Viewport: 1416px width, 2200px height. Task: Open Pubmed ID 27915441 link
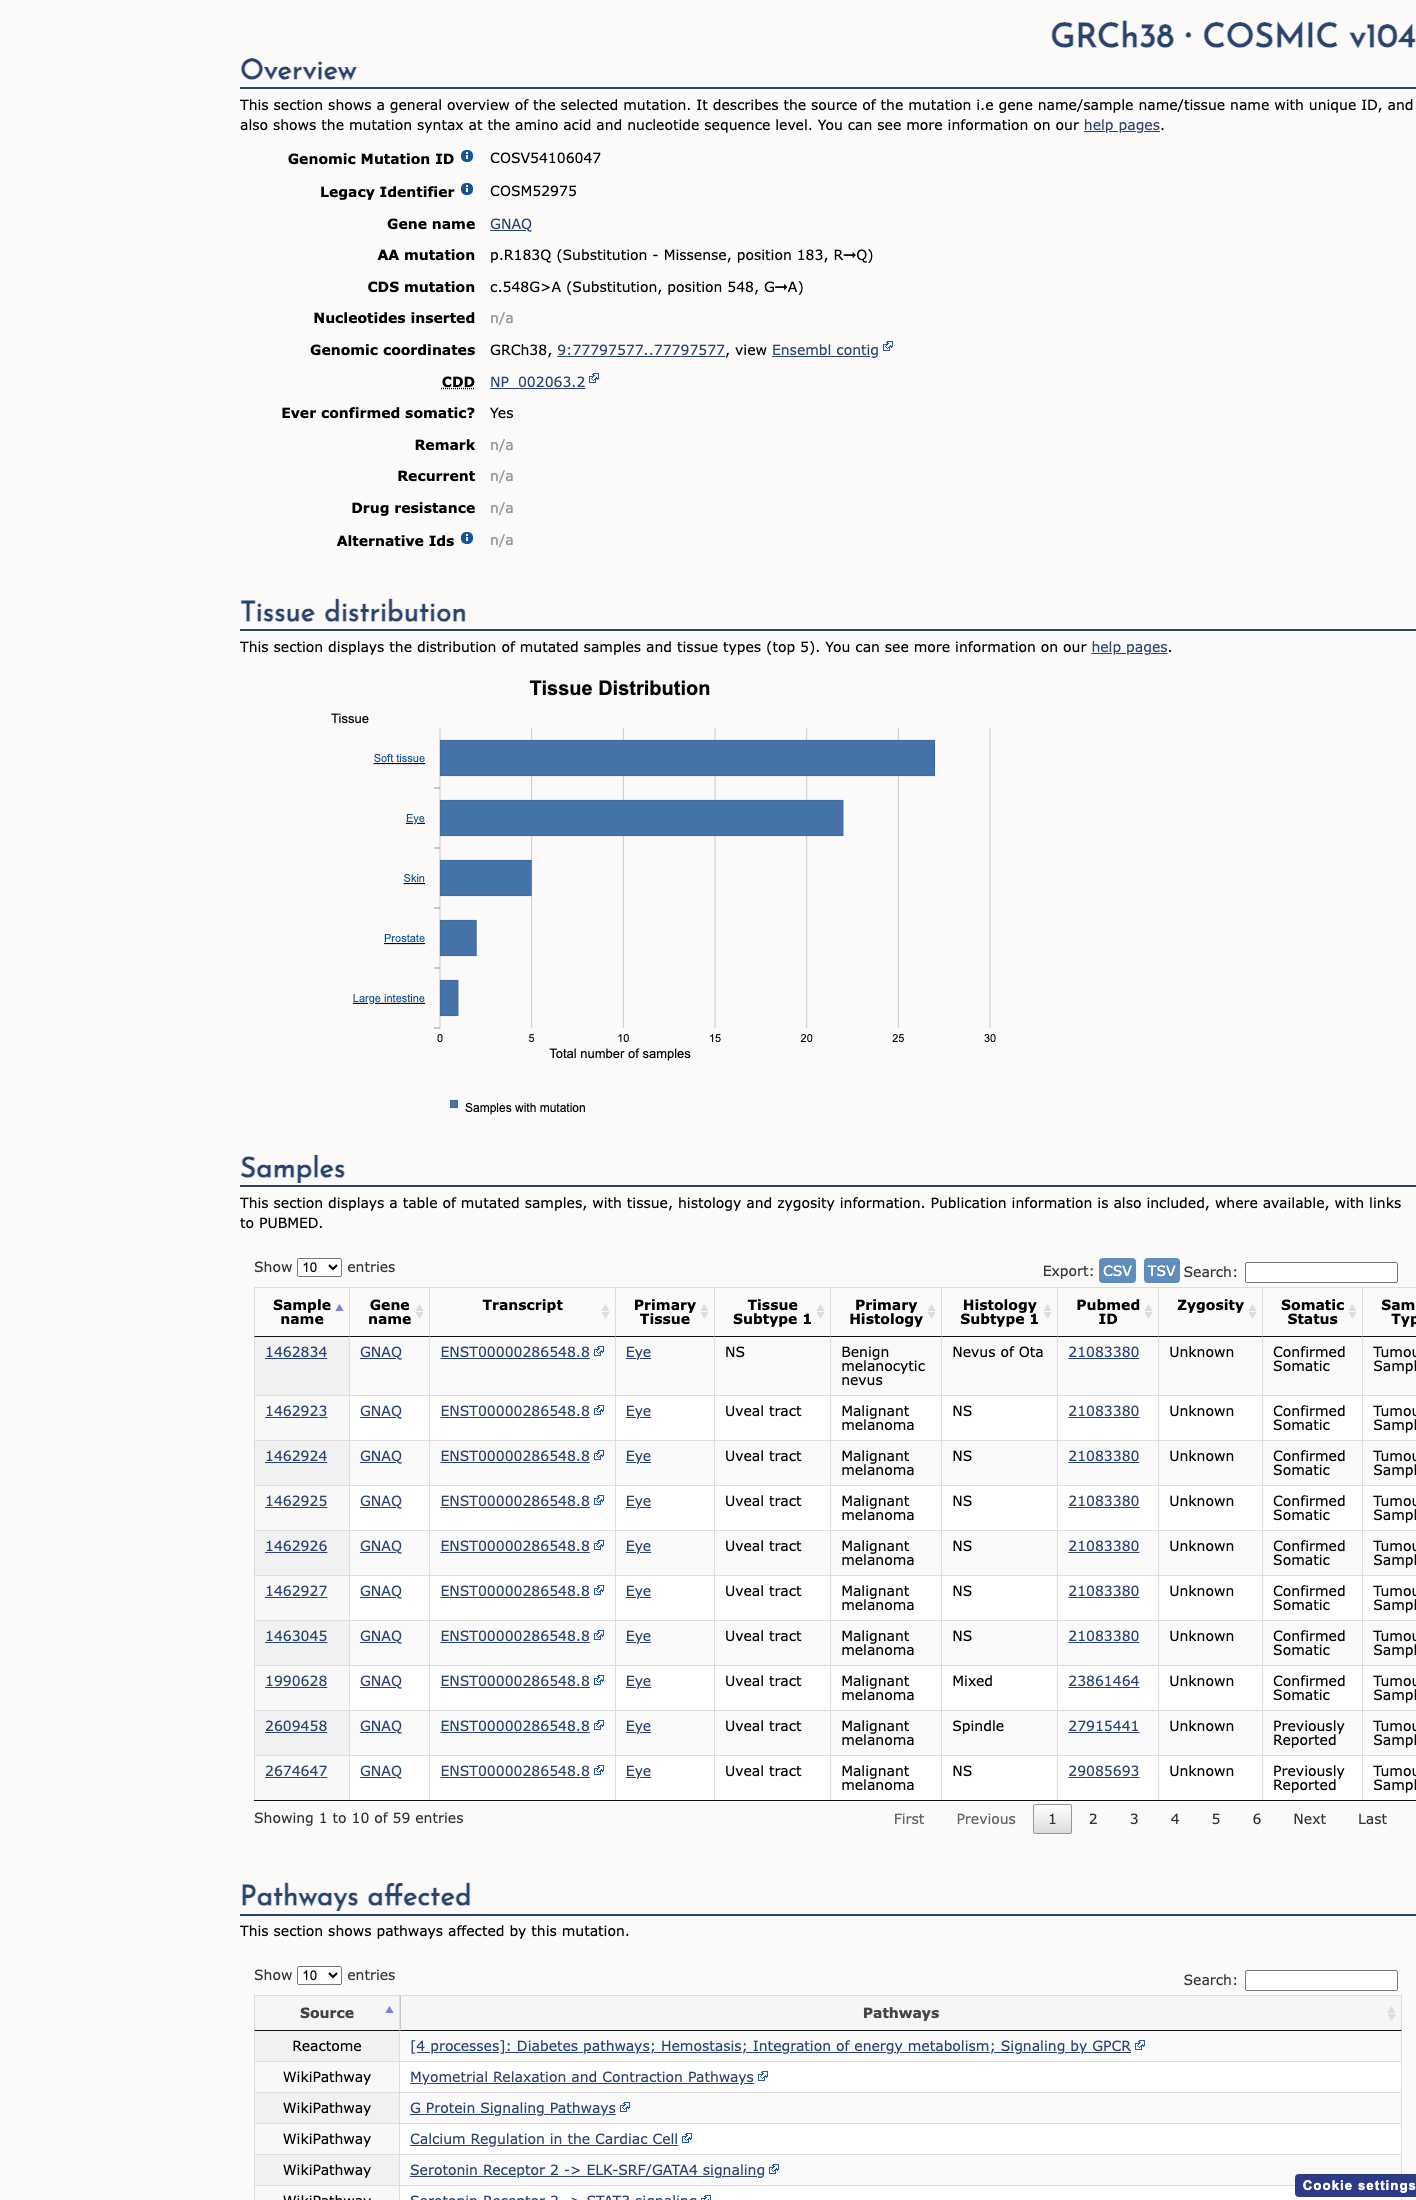coord(1103,1726)
